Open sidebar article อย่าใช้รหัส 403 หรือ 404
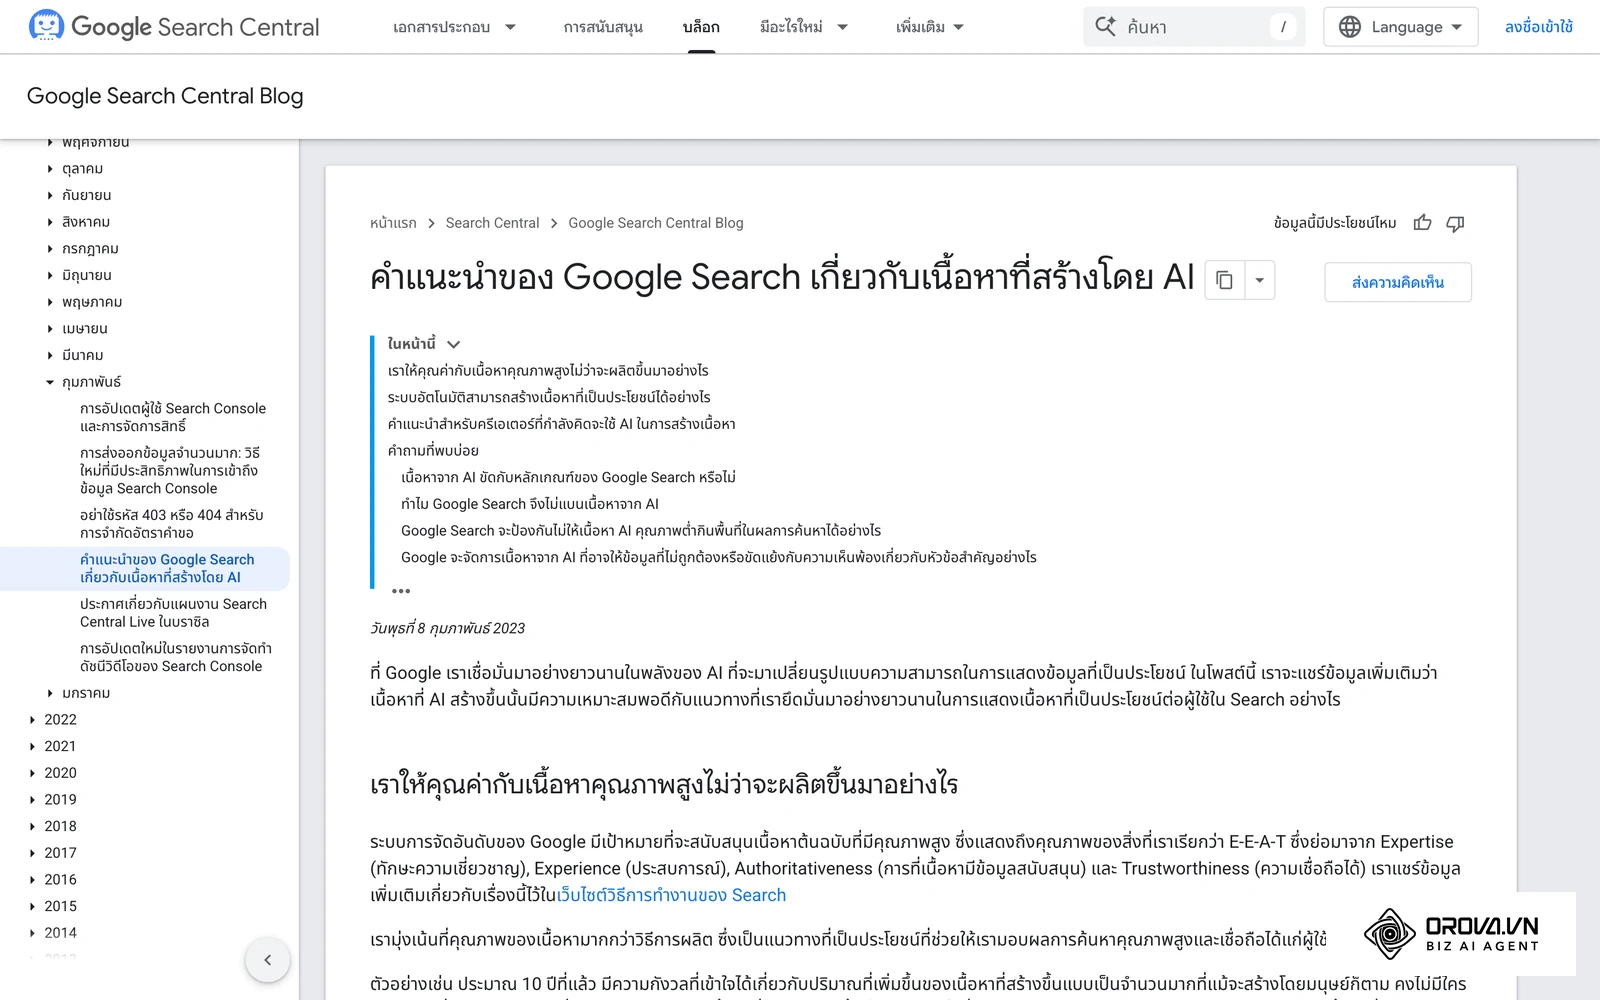The width and height of the screenshot is (1600, 1000). point(172,524)
